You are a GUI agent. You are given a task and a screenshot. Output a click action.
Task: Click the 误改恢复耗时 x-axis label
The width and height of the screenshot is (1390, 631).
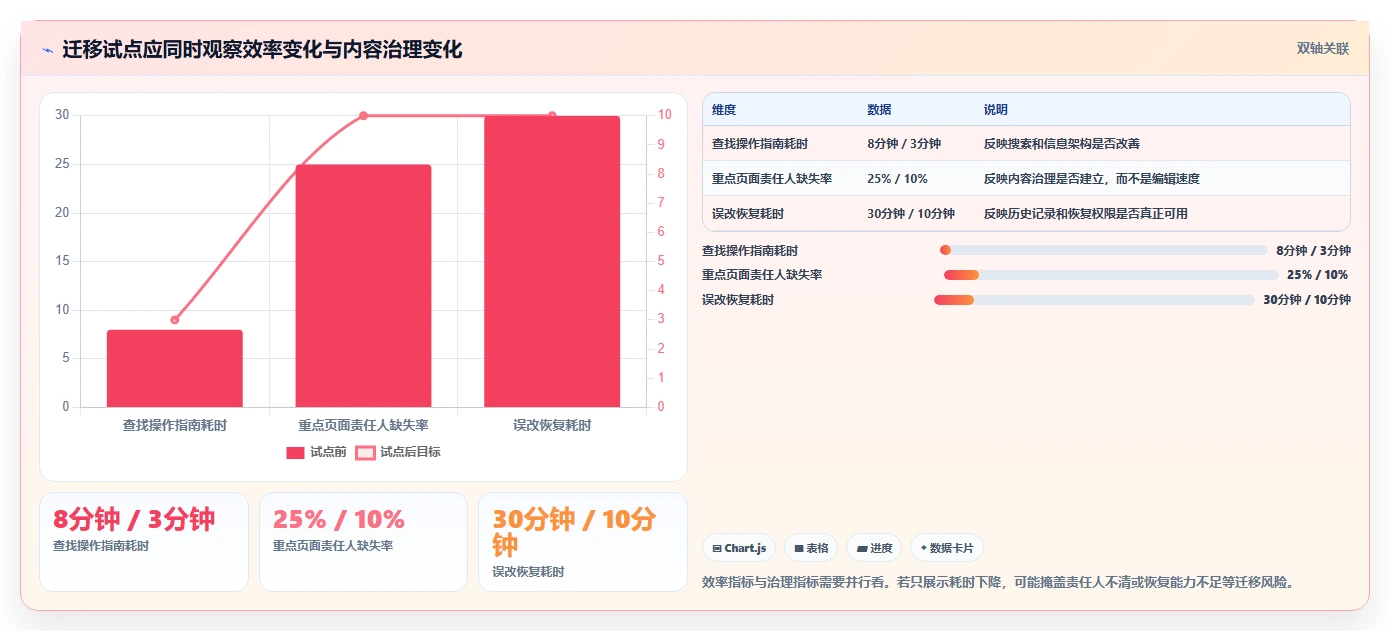coord(552,425)
